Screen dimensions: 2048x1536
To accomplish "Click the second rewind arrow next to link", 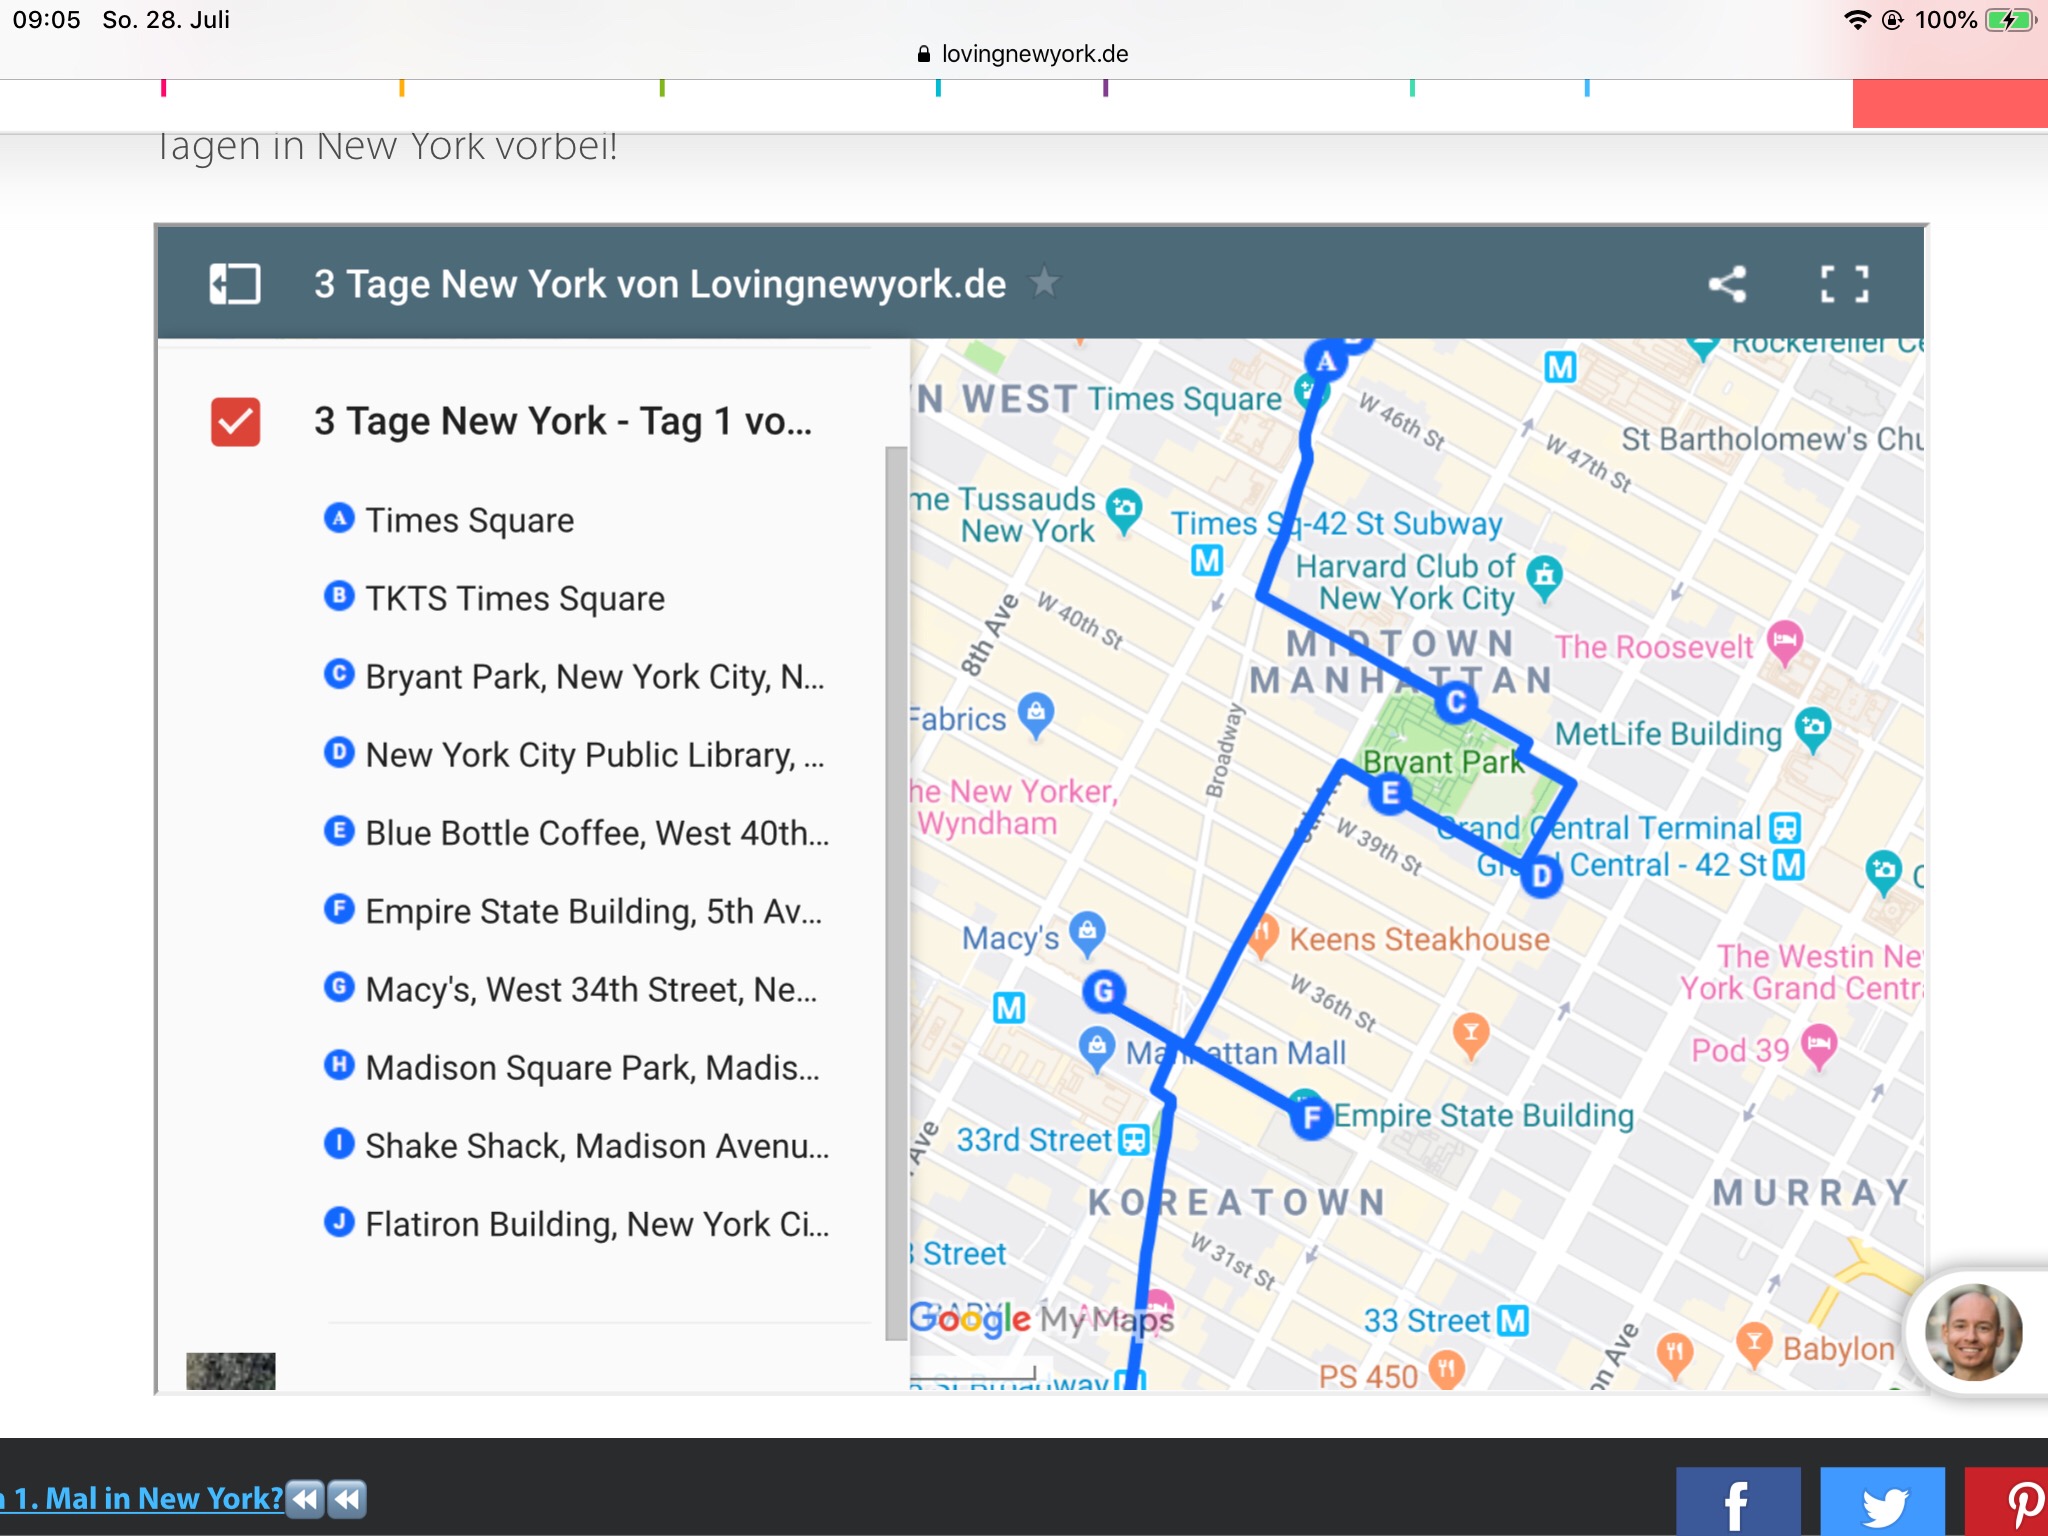I will click(x=347, y=1499).
